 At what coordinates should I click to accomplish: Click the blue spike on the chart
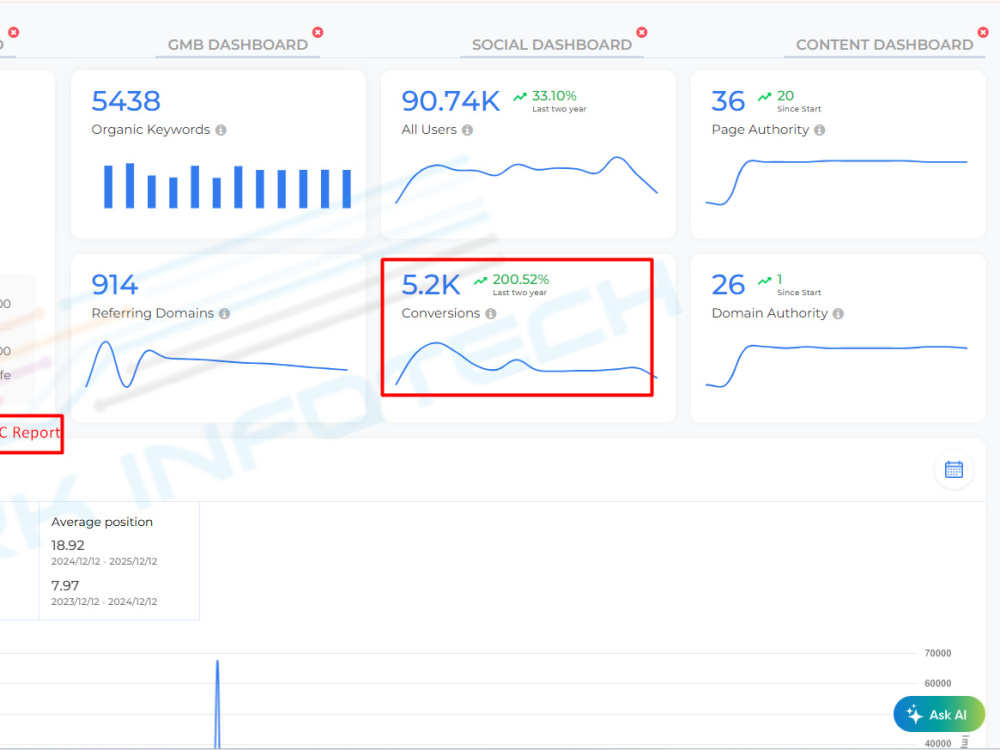coord(217,702)
